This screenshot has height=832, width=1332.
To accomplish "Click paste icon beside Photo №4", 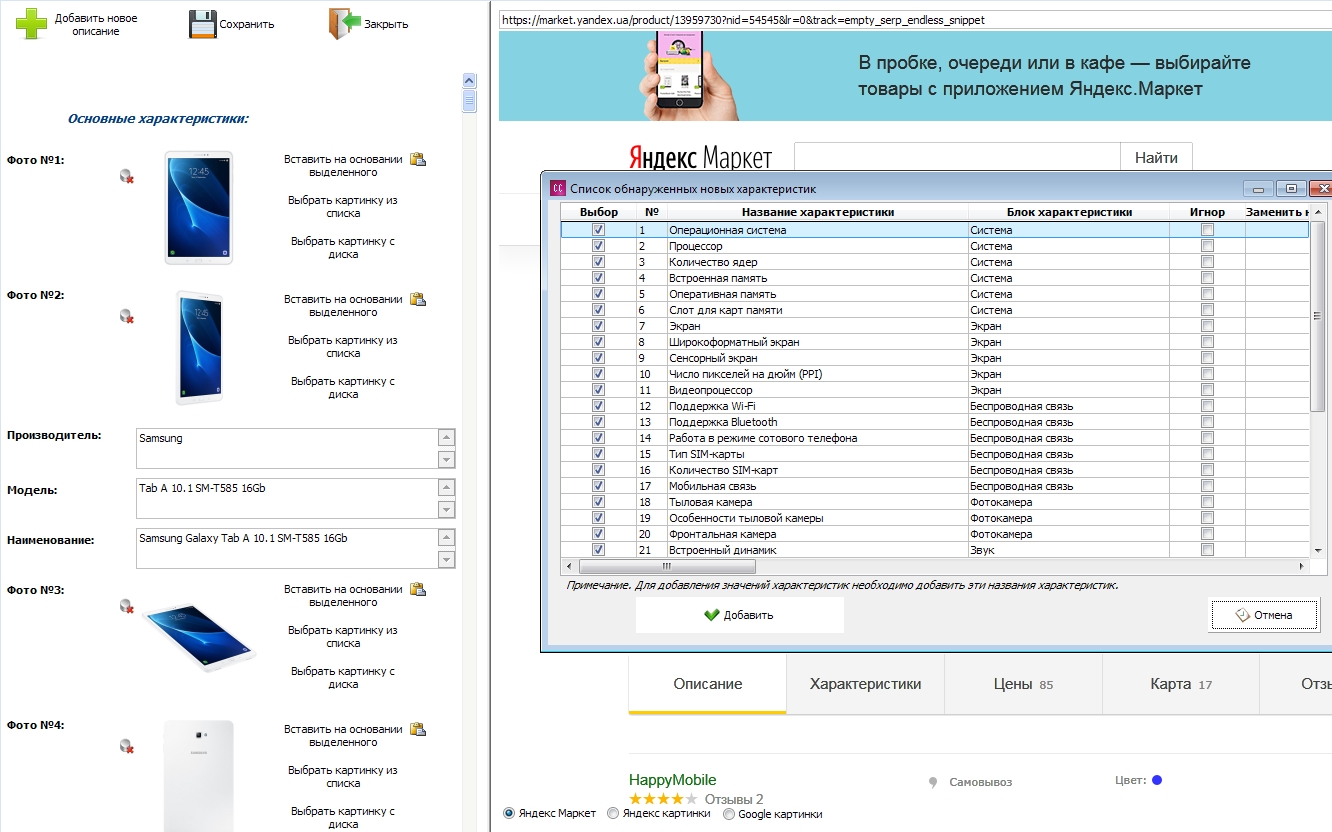I will point(418,729).
